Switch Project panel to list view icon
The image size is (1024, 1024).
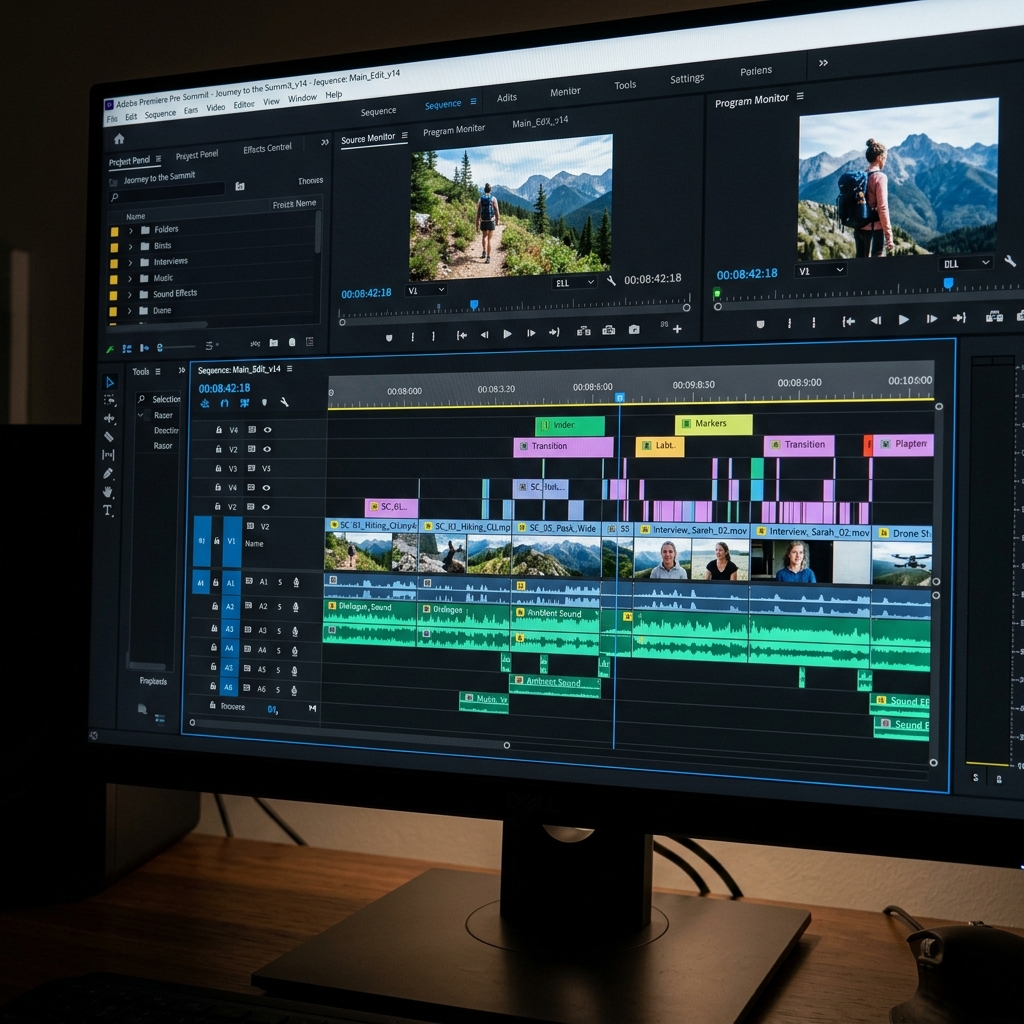click(127, 349)
